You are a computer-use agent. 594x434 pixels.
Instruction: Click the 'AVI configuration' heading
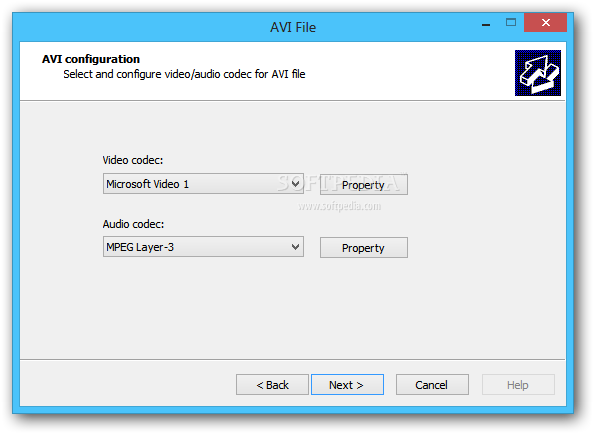coord(91,59)
